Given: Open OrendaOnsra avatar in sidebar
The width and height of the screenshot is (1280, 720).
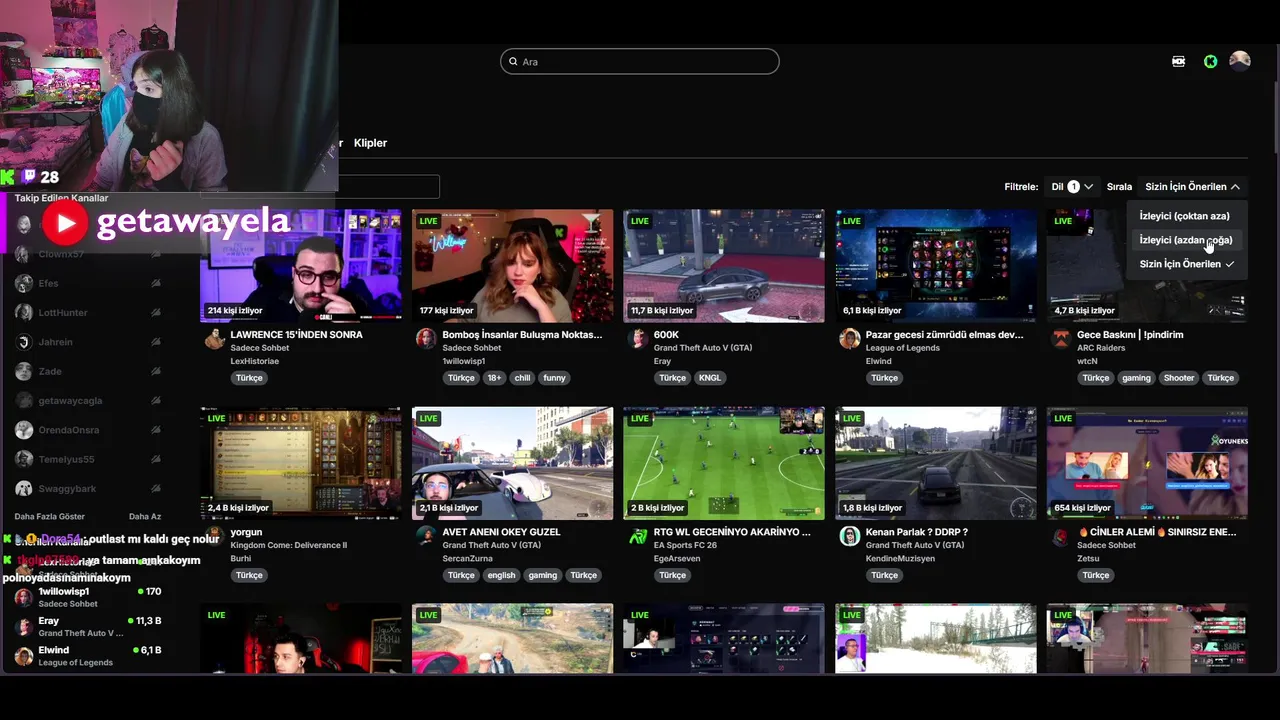Looking at the screenshot, I should click(24, 430).
